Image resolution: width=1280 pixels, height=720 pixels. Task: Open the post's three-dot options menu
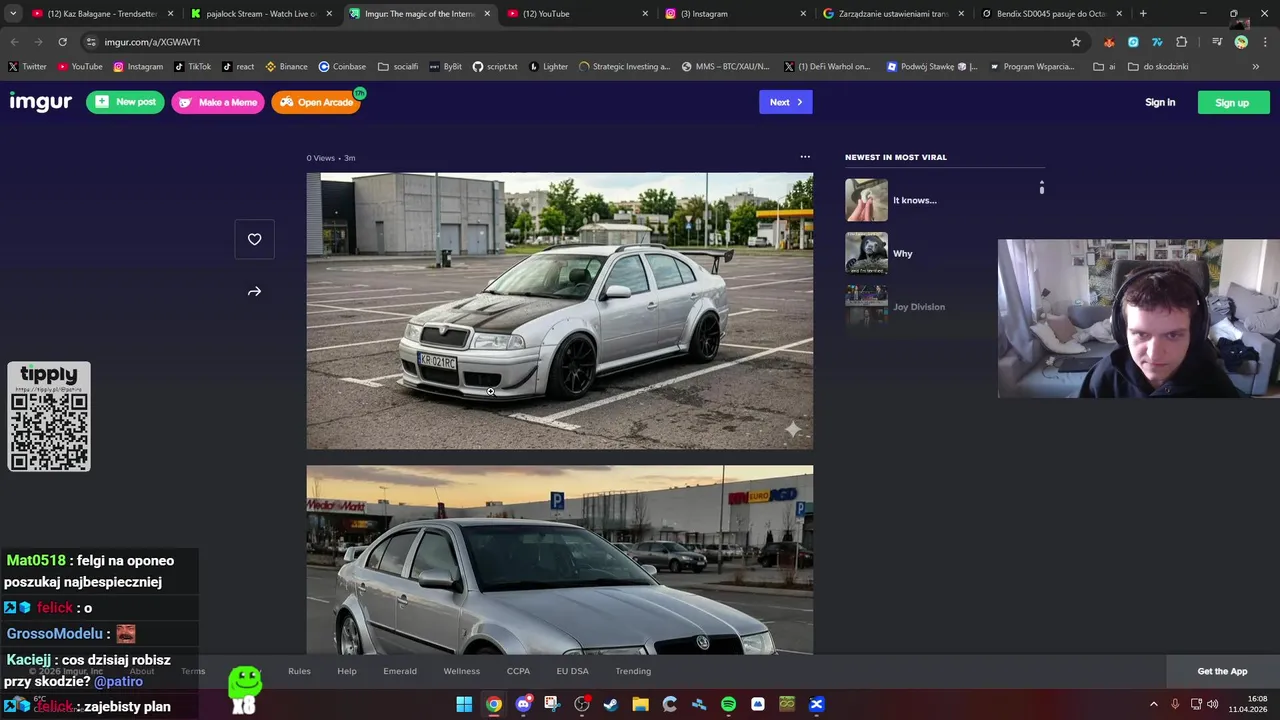[805, 157]
